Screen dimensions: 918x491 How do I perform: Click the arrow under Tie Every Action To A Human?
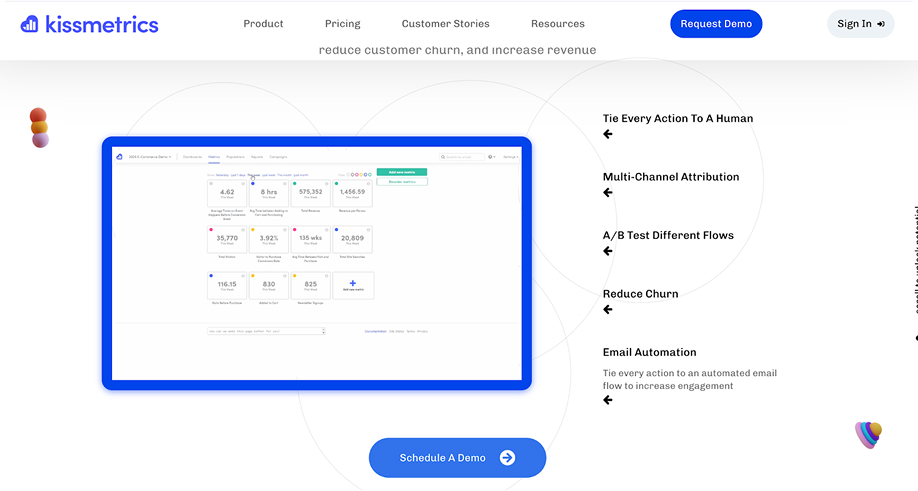click(607, 135)
